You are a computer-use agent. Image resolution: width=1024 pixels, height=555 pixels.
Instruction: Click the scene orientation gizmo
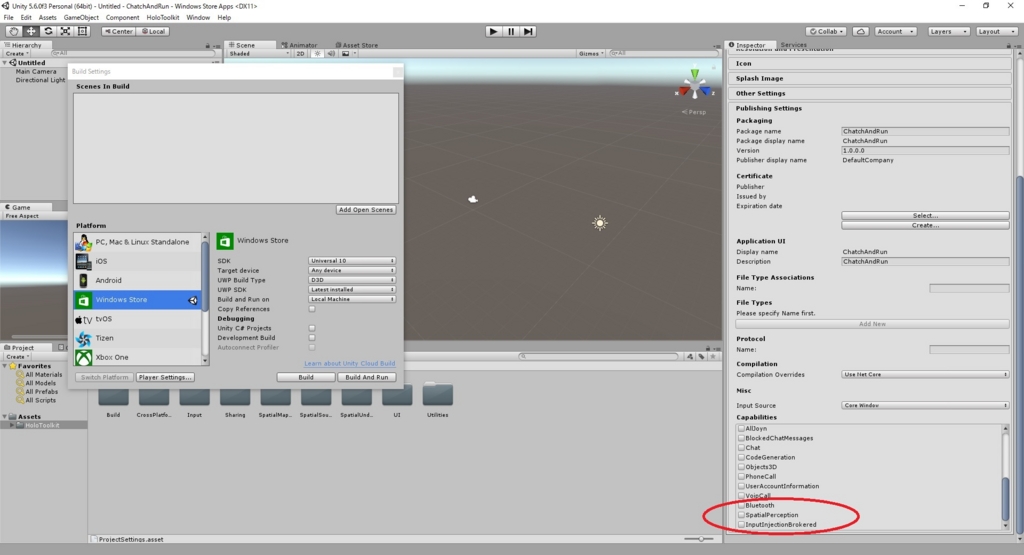[694, 85]
